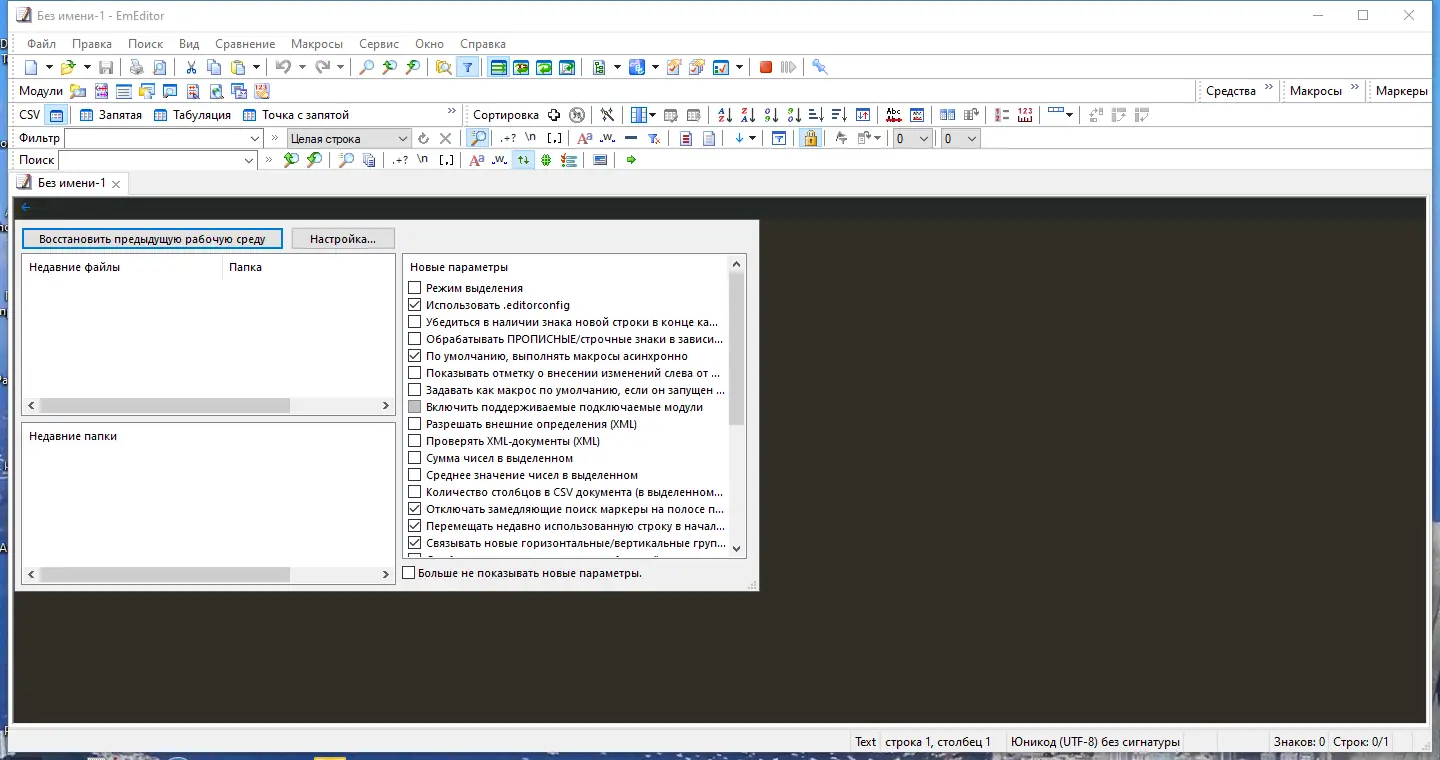Screen dimensions: 1440x760
Task: Click the lock icon on the filter toolbar
Action: [813, 137]
